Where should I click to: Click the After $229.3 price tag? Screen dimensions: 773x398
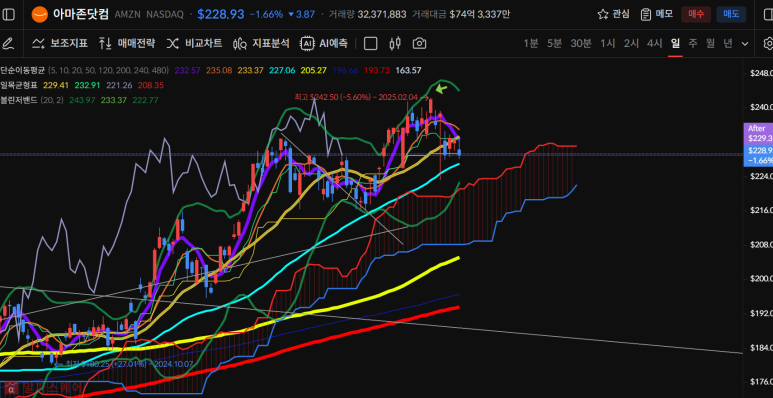758,134
